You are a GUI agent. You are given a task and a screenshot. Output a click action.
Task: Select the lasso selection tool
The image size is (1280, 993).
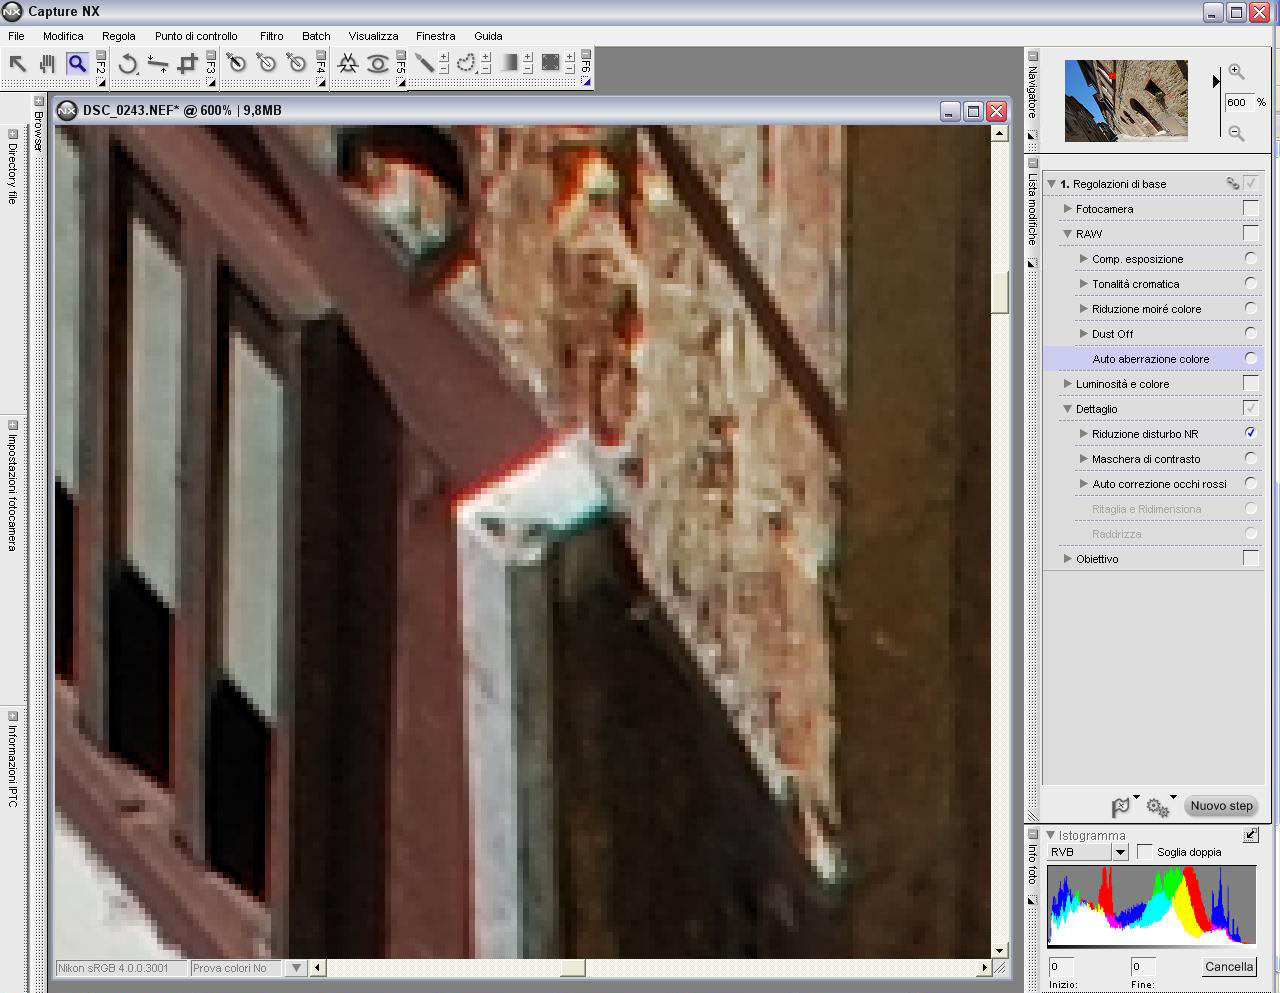(467, 63)
